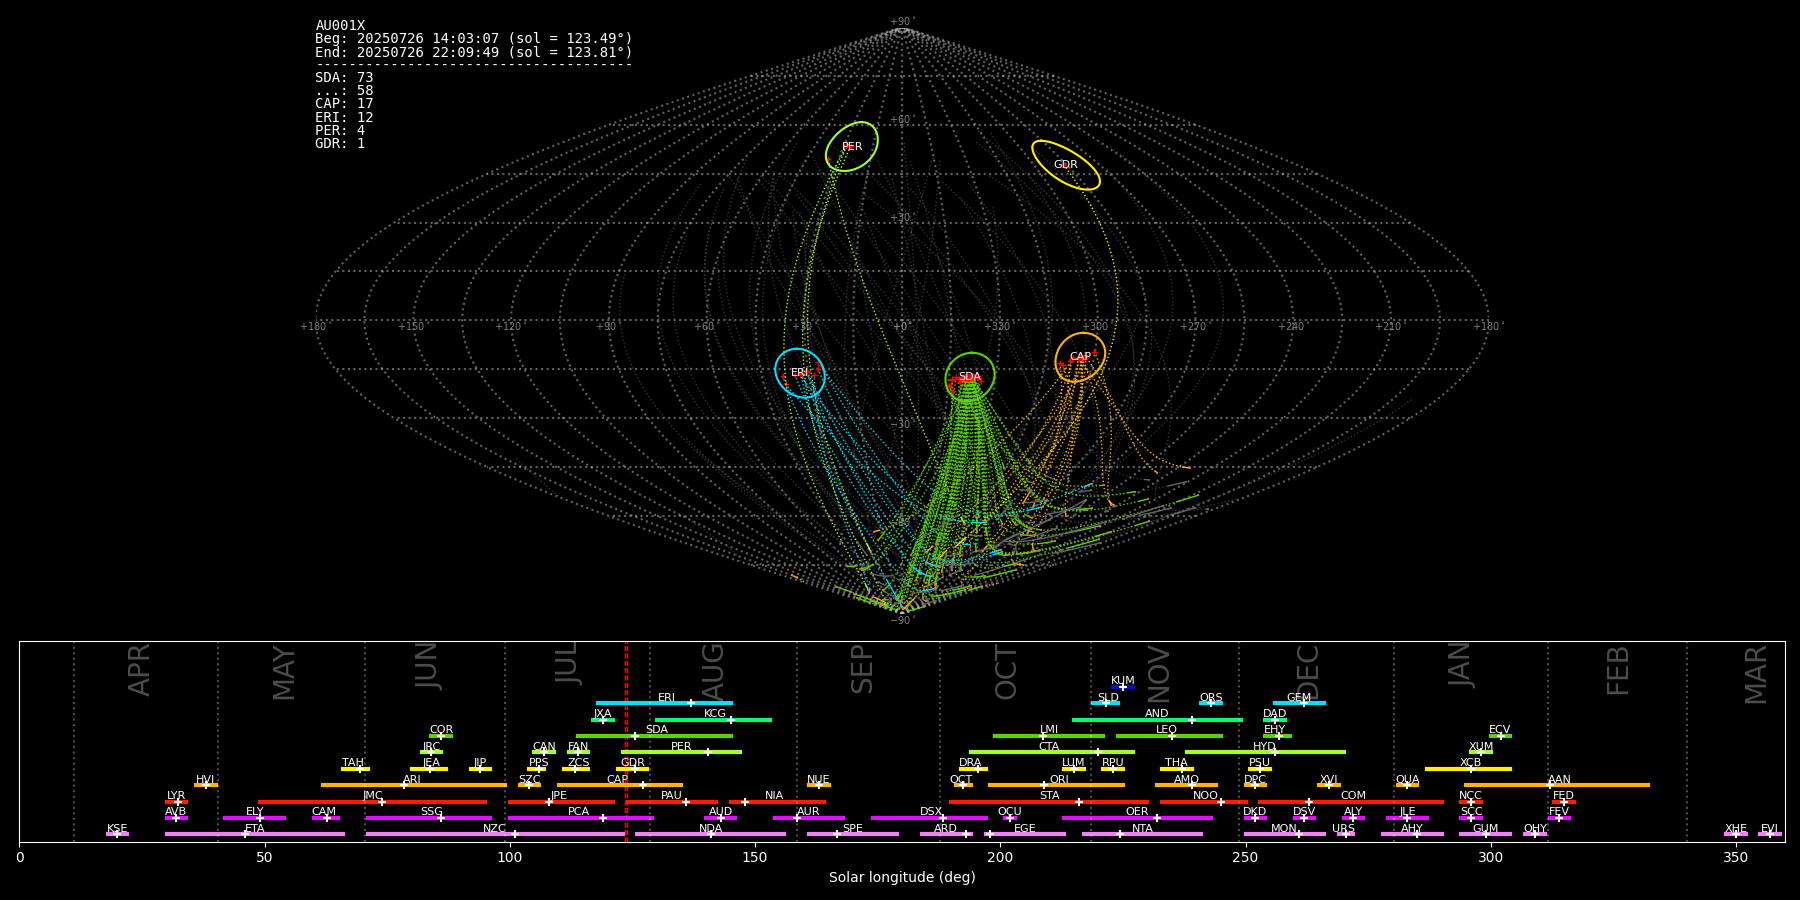1800x900 pixels.
Task: Click the GEM shower bar in timeline
Action: click(1299, 703)
